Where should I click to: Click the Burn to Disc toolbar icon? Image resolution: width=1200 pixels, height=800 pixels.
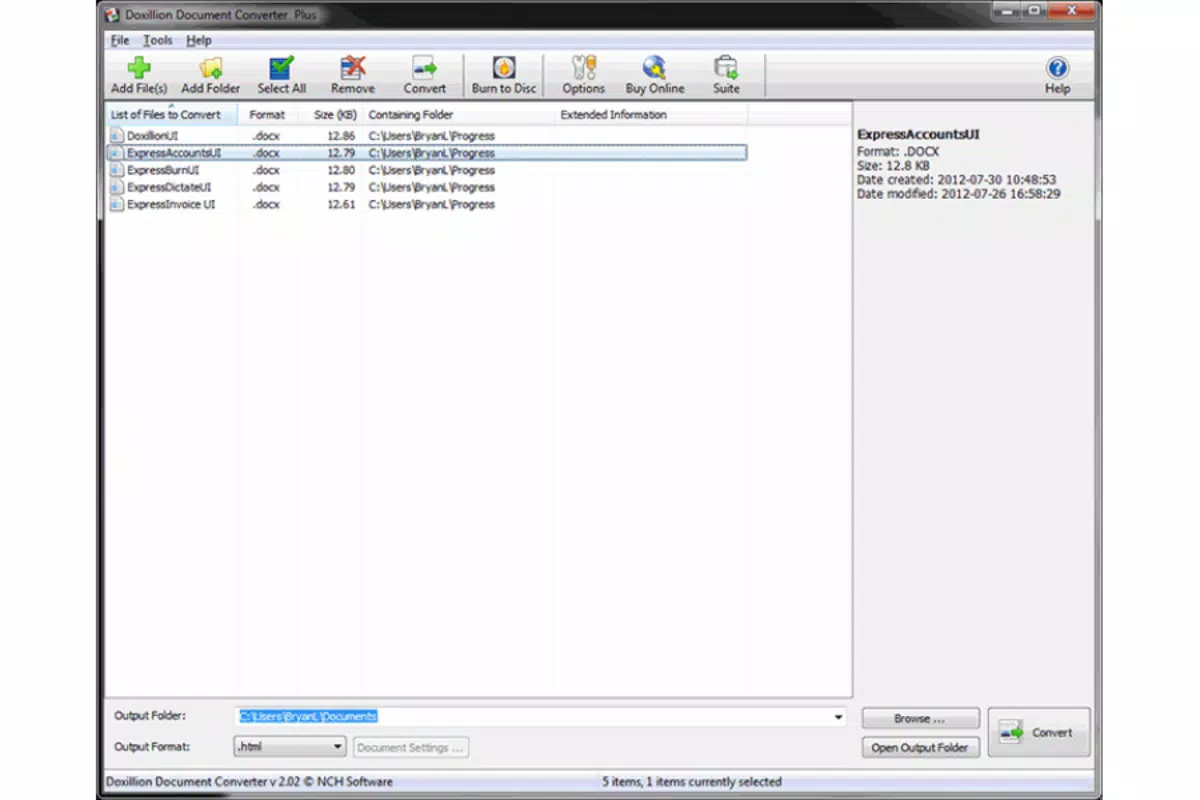(x=504, y=75)
